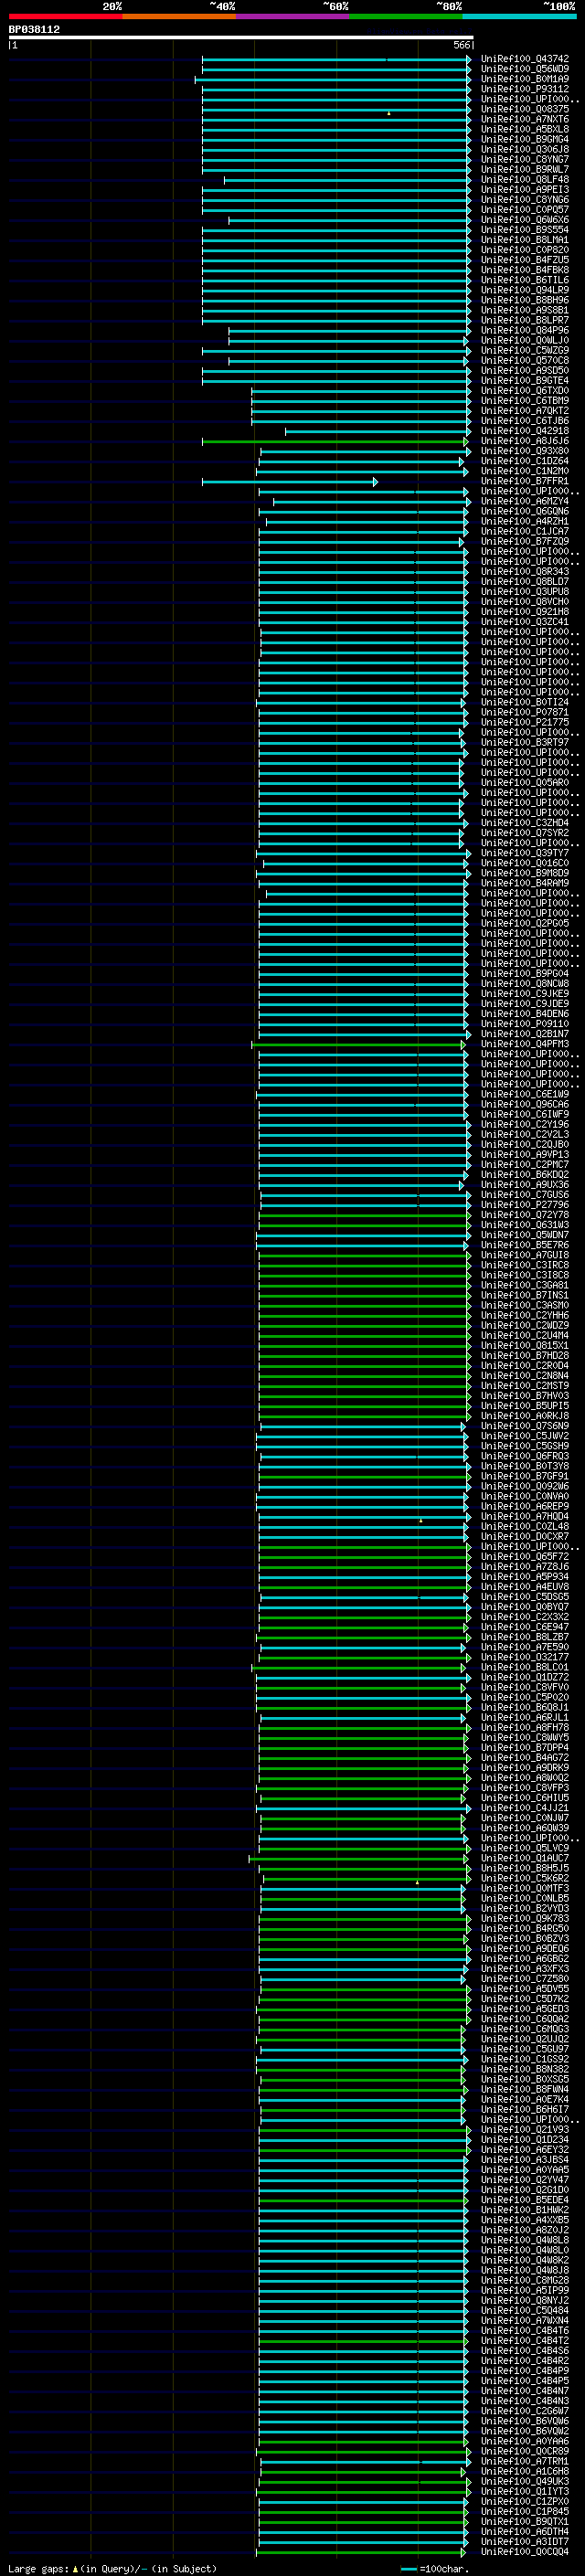The image size is (585, 2576).
Task: Select the BP038112 query name
Action: (x=34, y=29)
